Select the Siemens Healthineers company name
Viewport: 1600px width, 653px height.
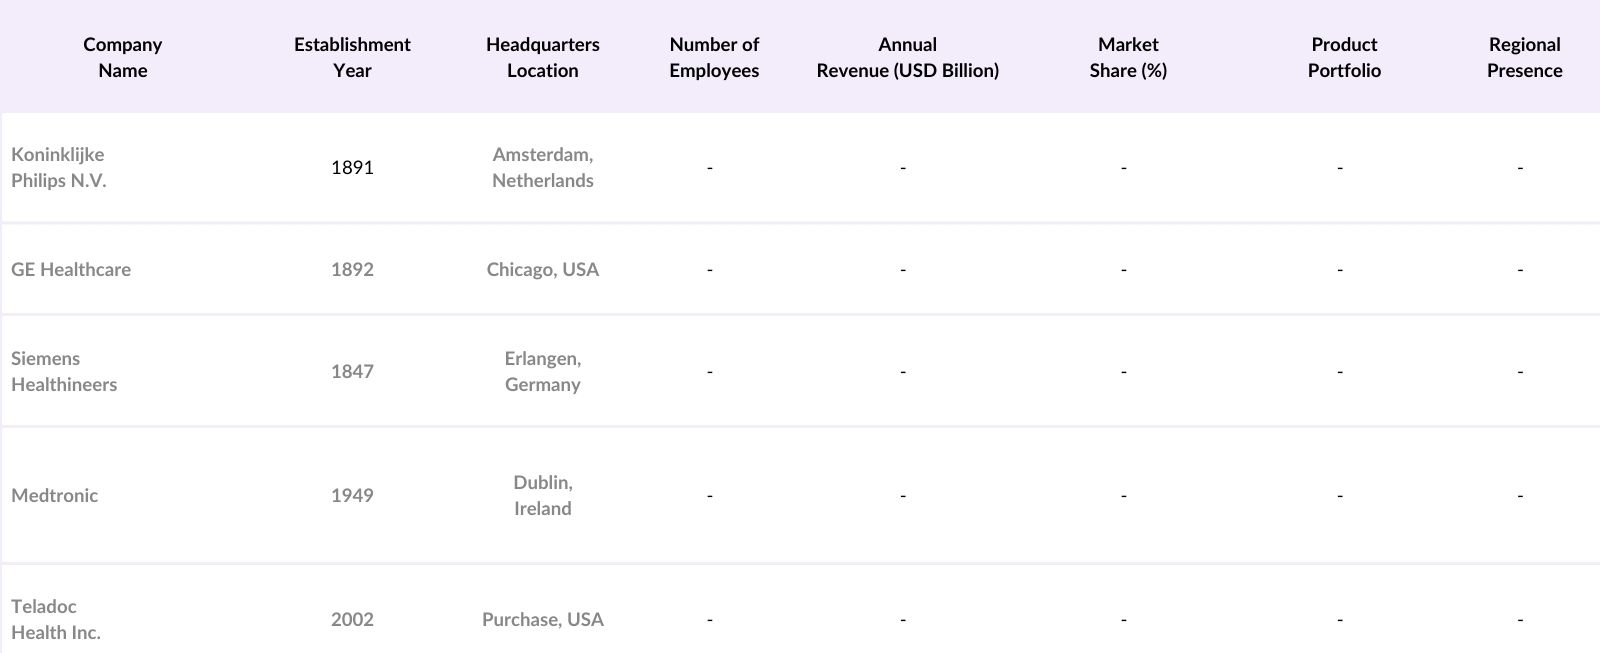[64, 371]
